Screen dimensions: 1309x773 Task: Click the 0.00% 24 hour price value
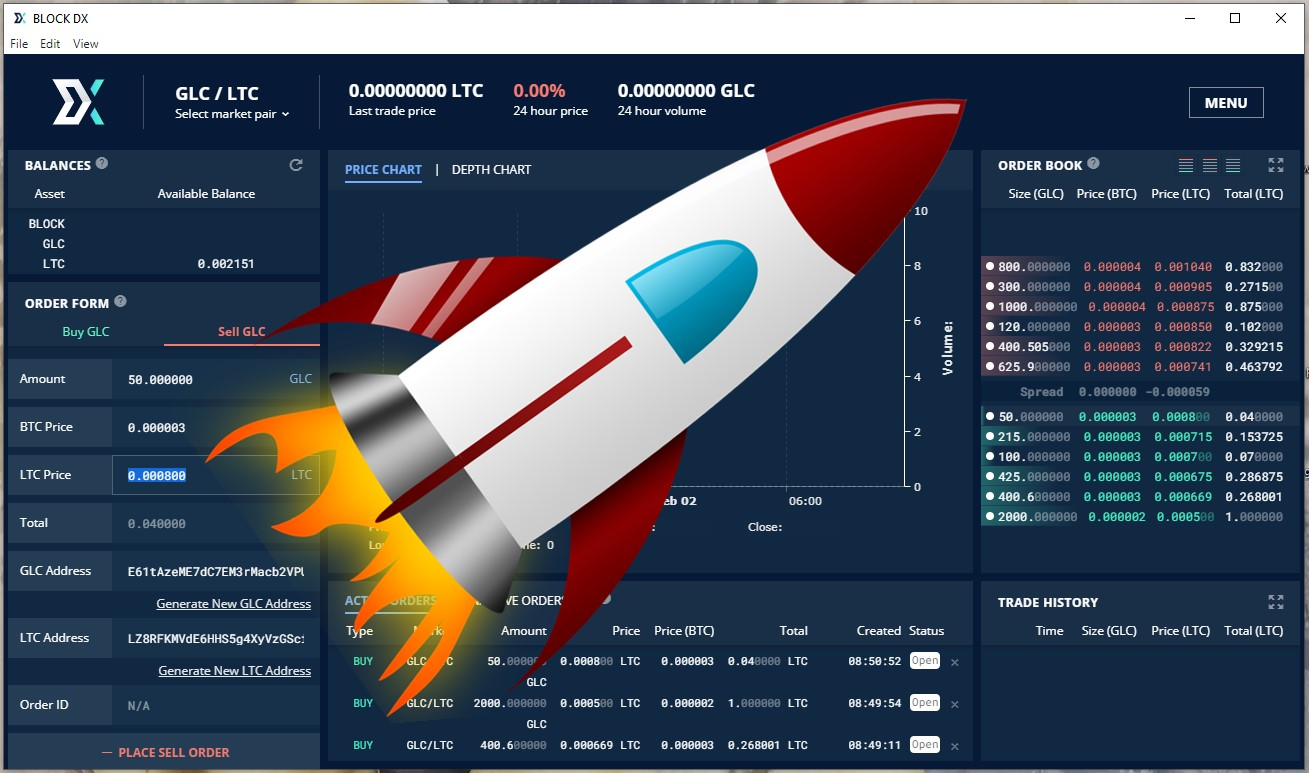point(539,91)
